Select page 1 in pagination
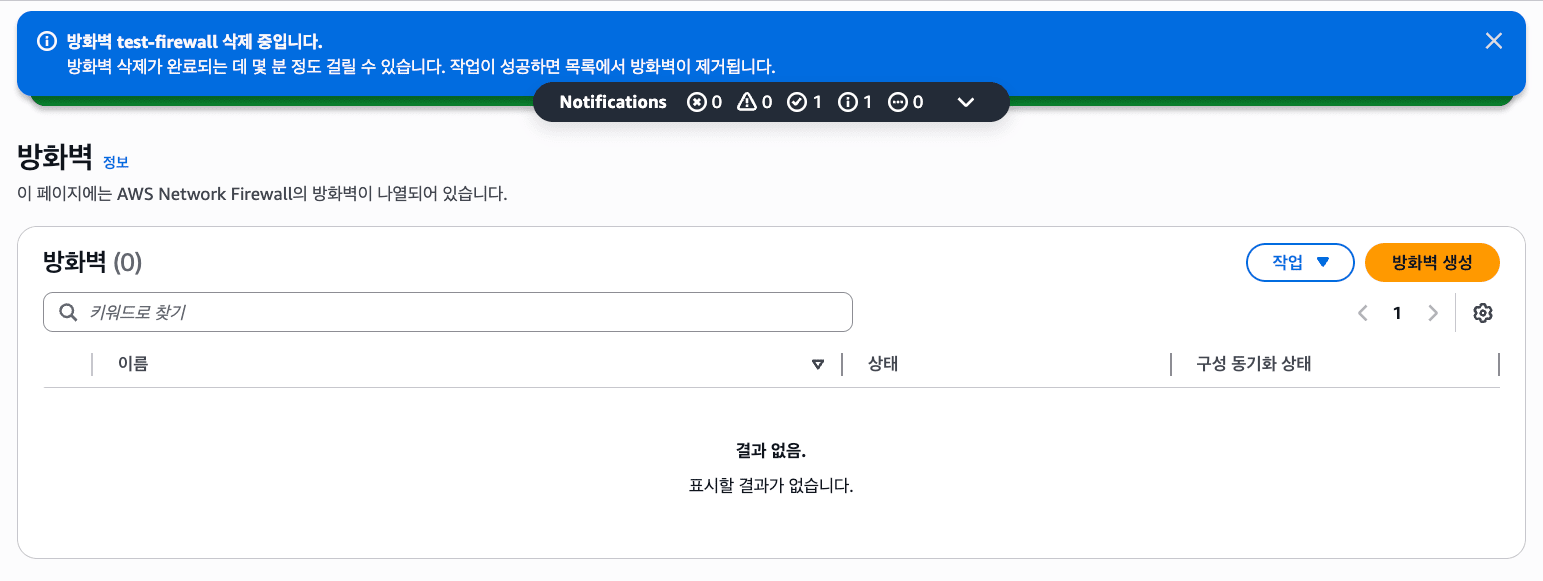This screenshot has height=581, width=1543. pos(1397,313)
